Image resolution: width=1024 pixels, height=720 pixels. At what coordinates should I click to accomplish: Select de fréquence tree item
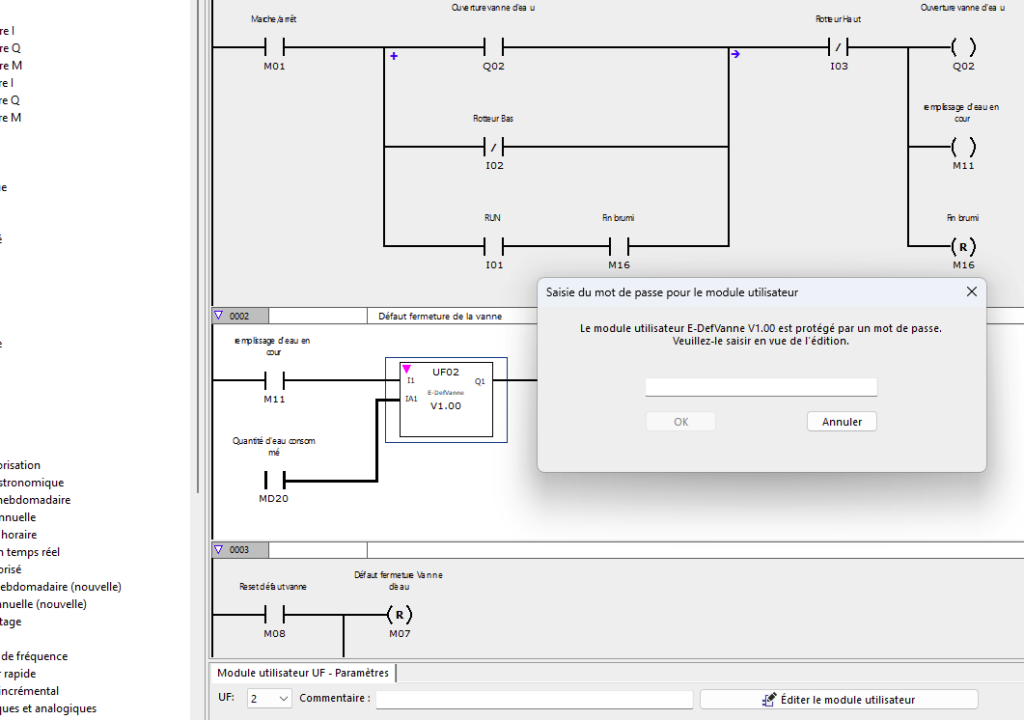pyautogui.click(x=34, y=656)
